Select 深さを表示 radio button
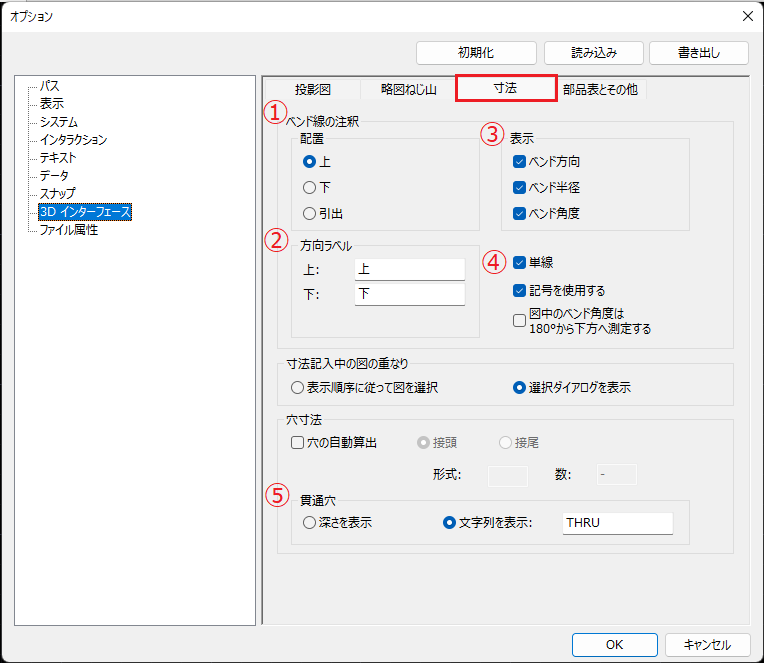The height and width of the screenshot is (663, 764). 309,523
